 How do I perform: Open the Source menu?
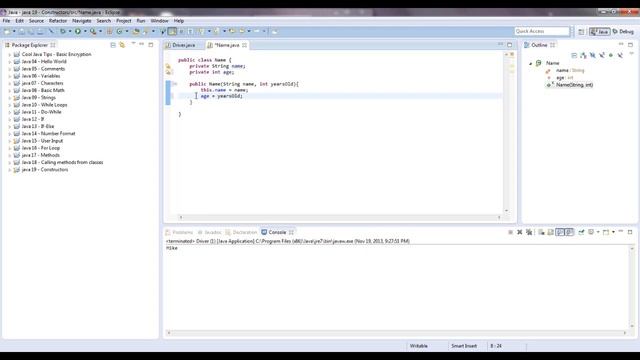coord(36,21)
